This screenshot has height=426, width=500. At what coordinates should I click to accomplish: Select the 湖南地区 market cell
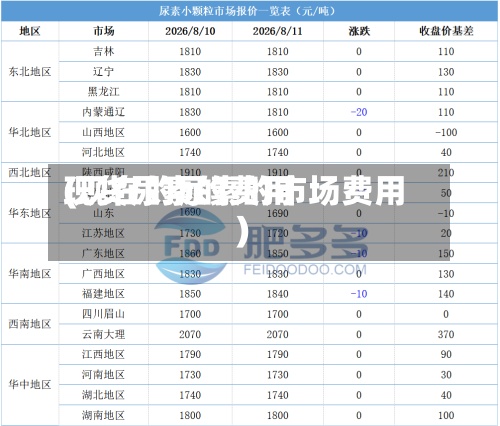point(104,415)
